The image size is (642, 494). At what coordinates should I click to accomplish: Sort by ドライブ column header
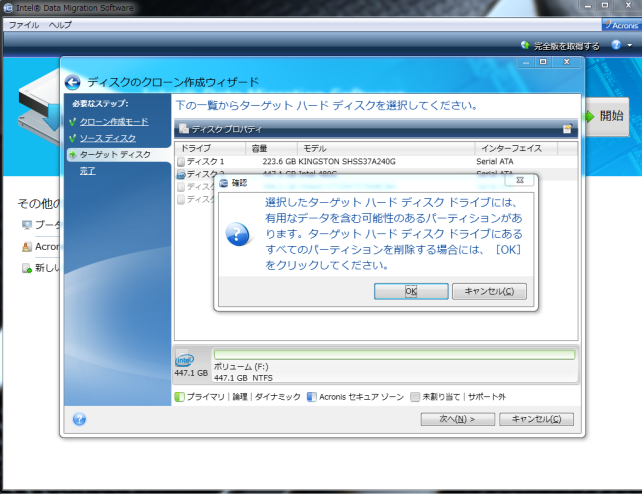tap(210, 148)
